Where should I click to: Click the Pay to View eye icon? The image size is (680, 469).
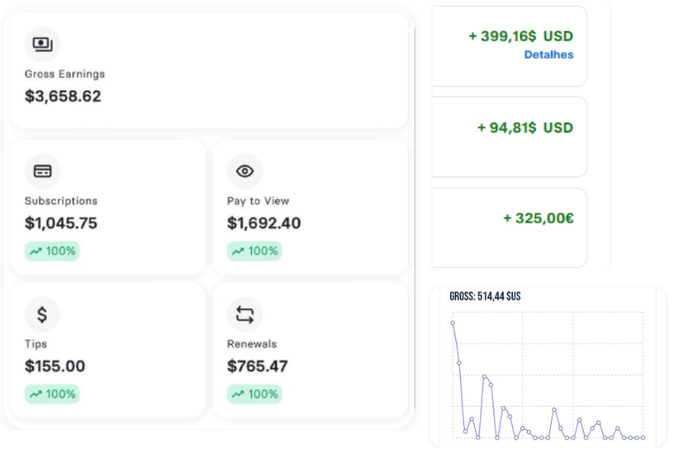pos(245,171)
